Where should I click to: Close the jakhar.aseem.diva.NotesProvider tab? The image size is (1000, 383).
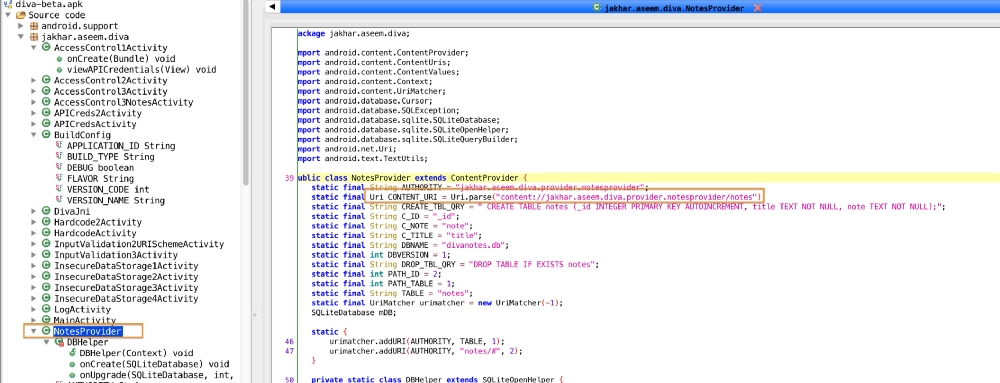[757, 8]
